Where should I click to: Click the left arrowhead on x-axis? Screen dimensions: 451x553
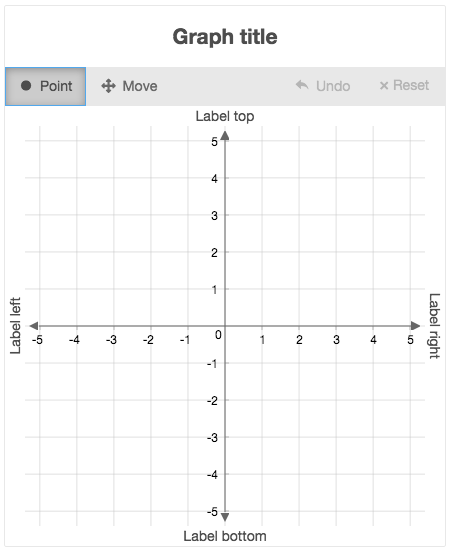coord(34,326)
